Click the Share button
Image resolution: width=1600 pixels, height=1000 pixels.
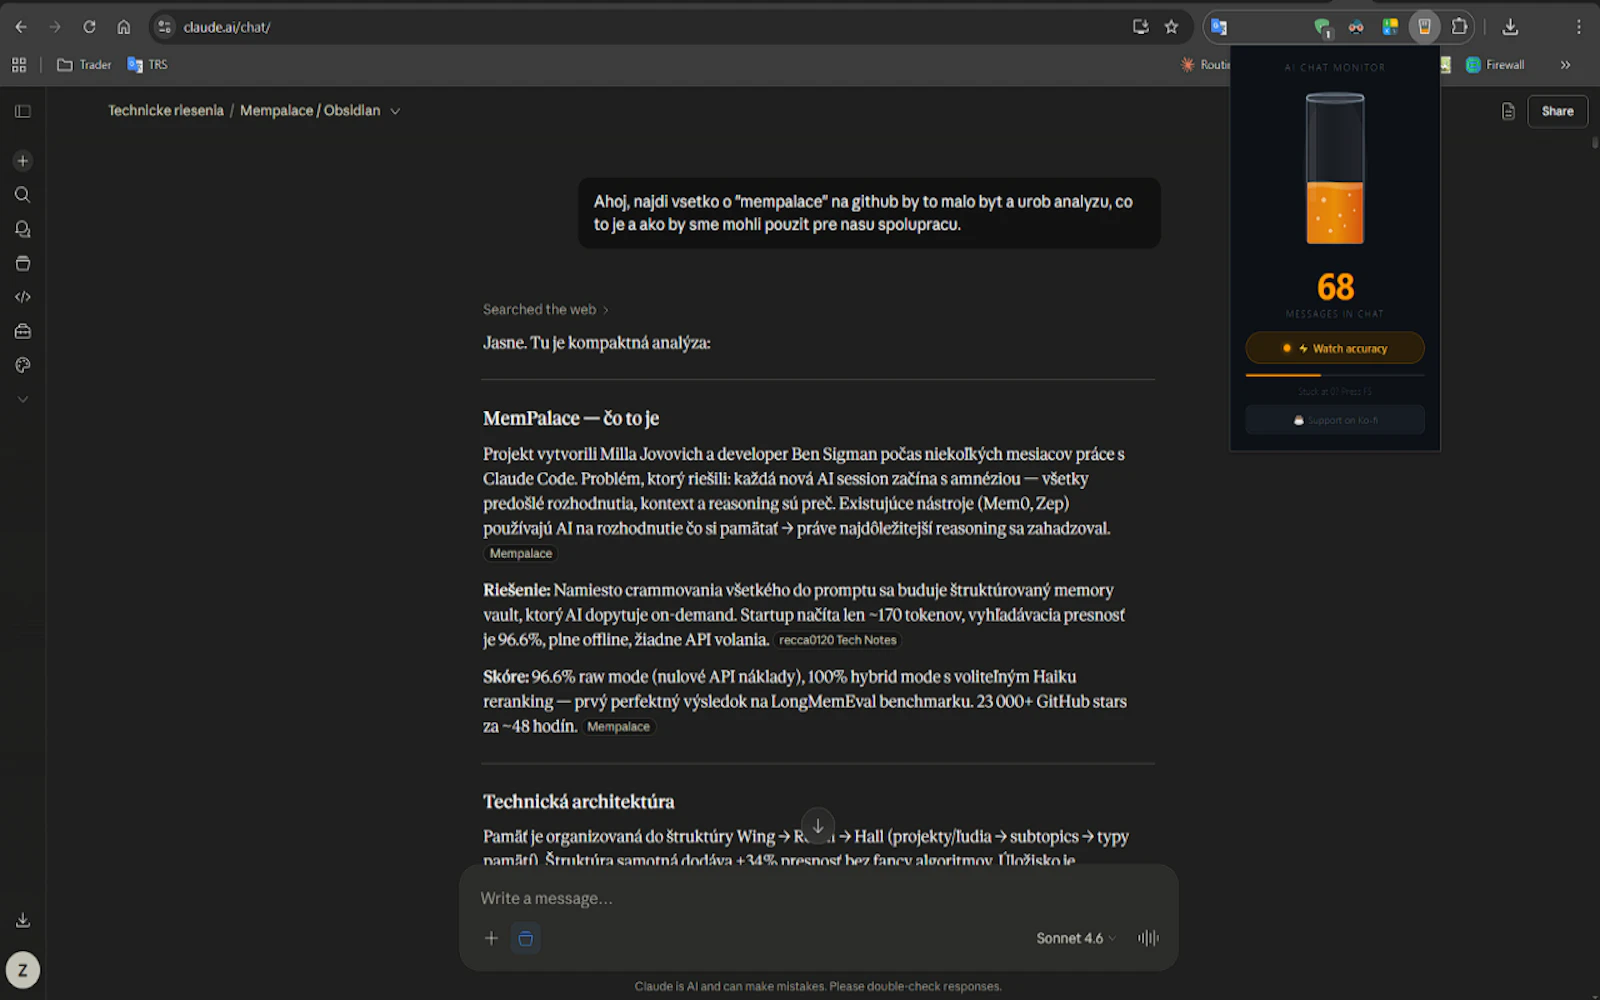[x=1557, y=111]
